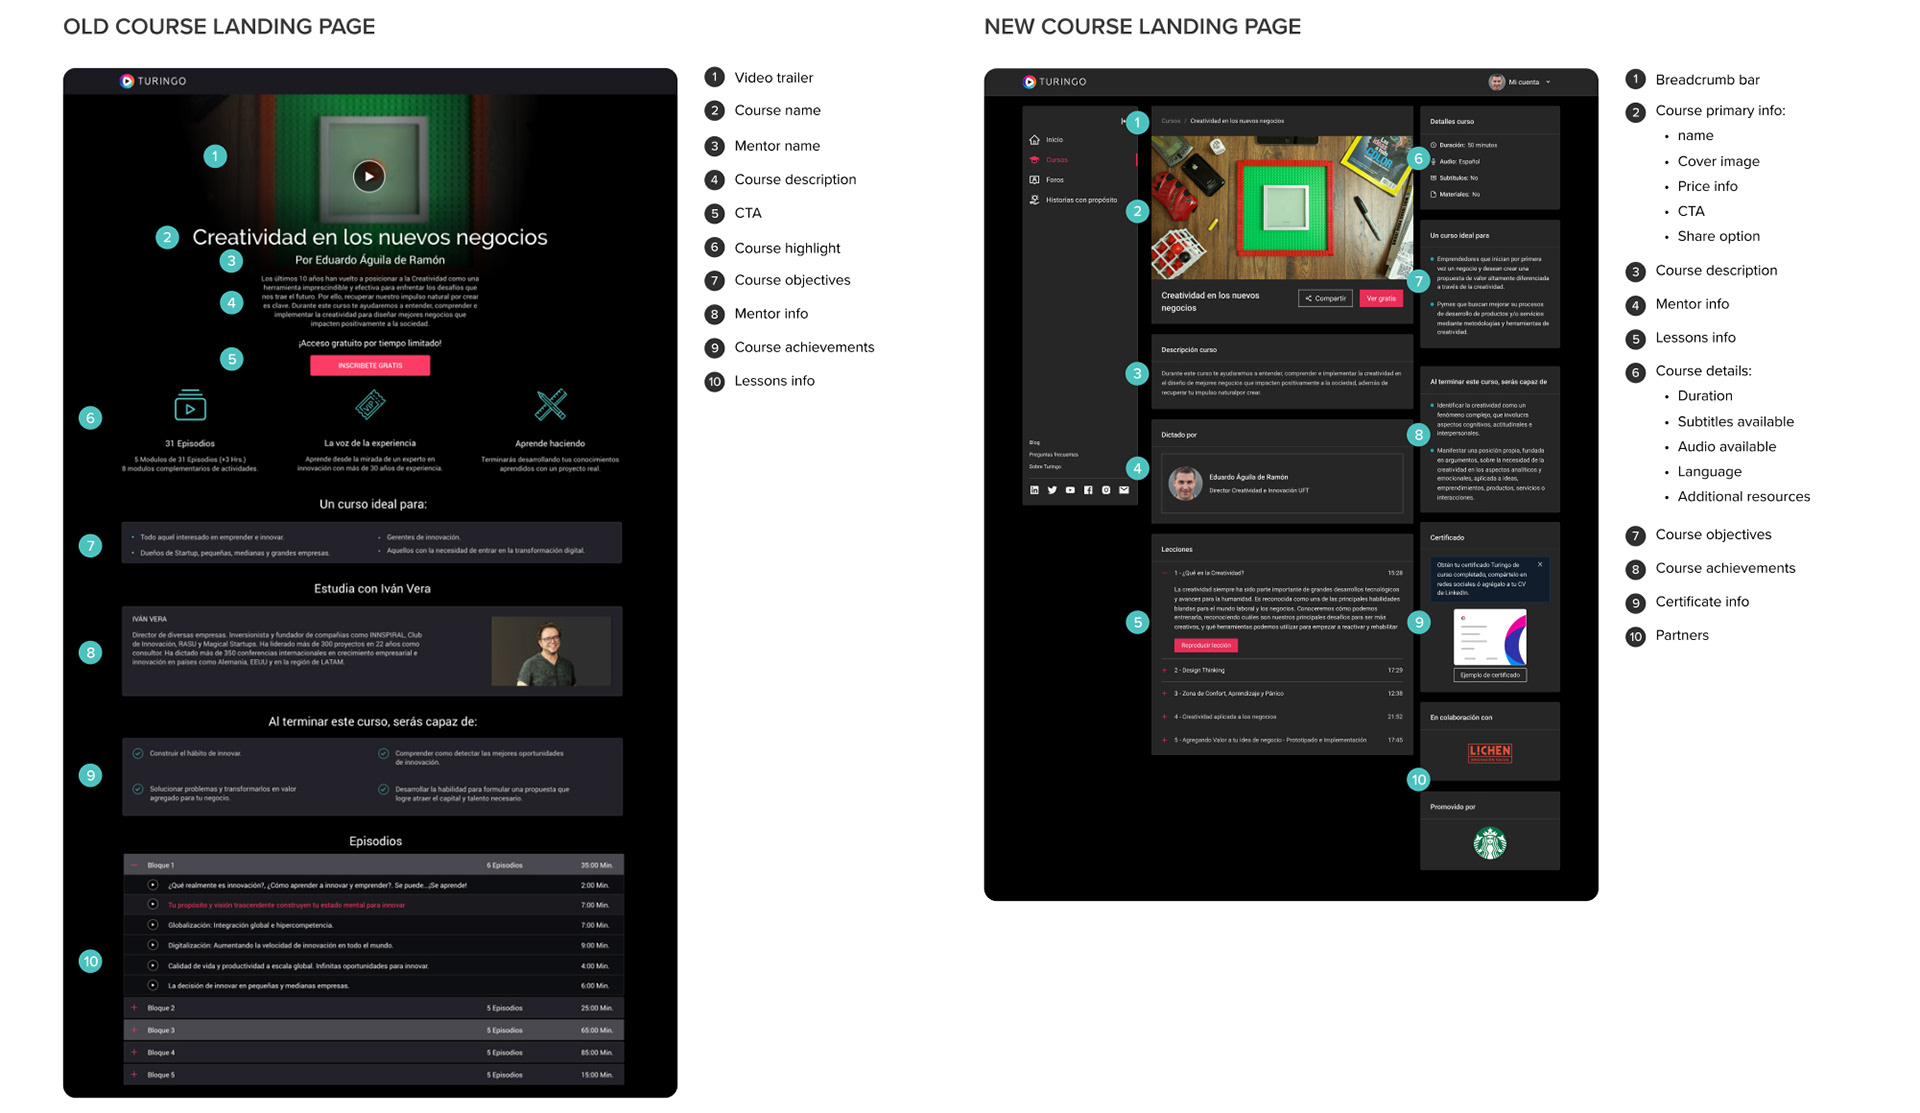Screen dimensions: 1920x1113
Task: Click the Aprende haciendo crossed tools icon
Action: [550, 404]
